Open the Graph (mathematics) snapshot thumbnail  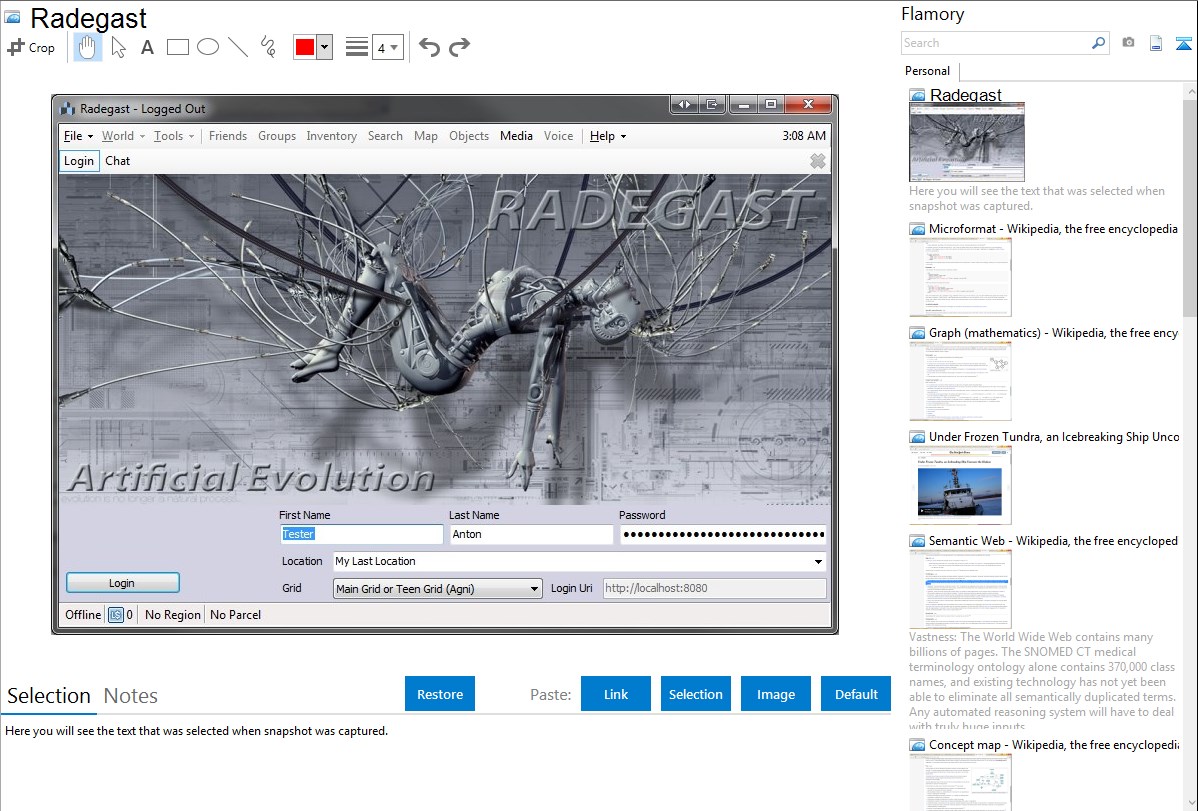point(960,381)
